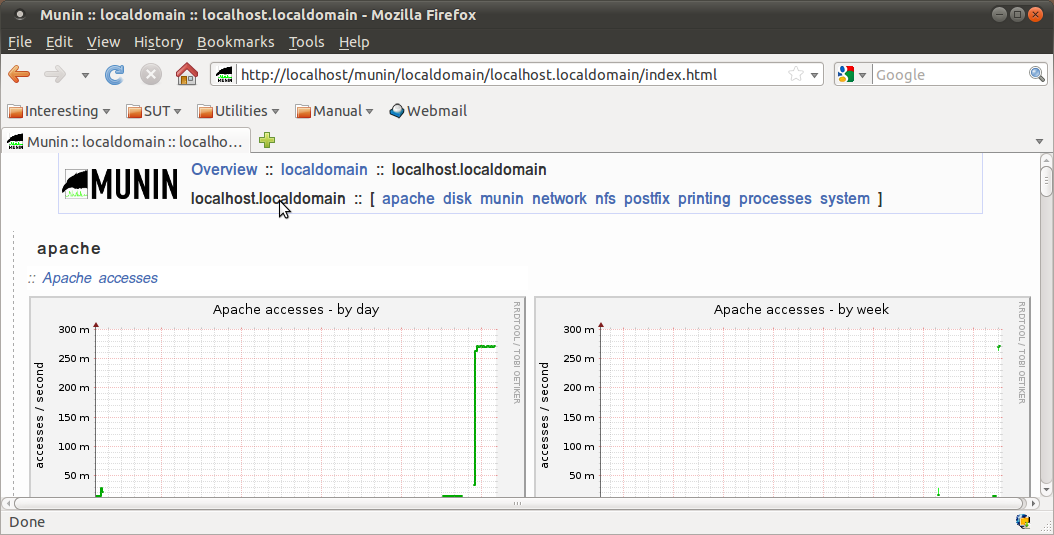Jump to the apache category link

pyautogui.click(x=408, y=198)
